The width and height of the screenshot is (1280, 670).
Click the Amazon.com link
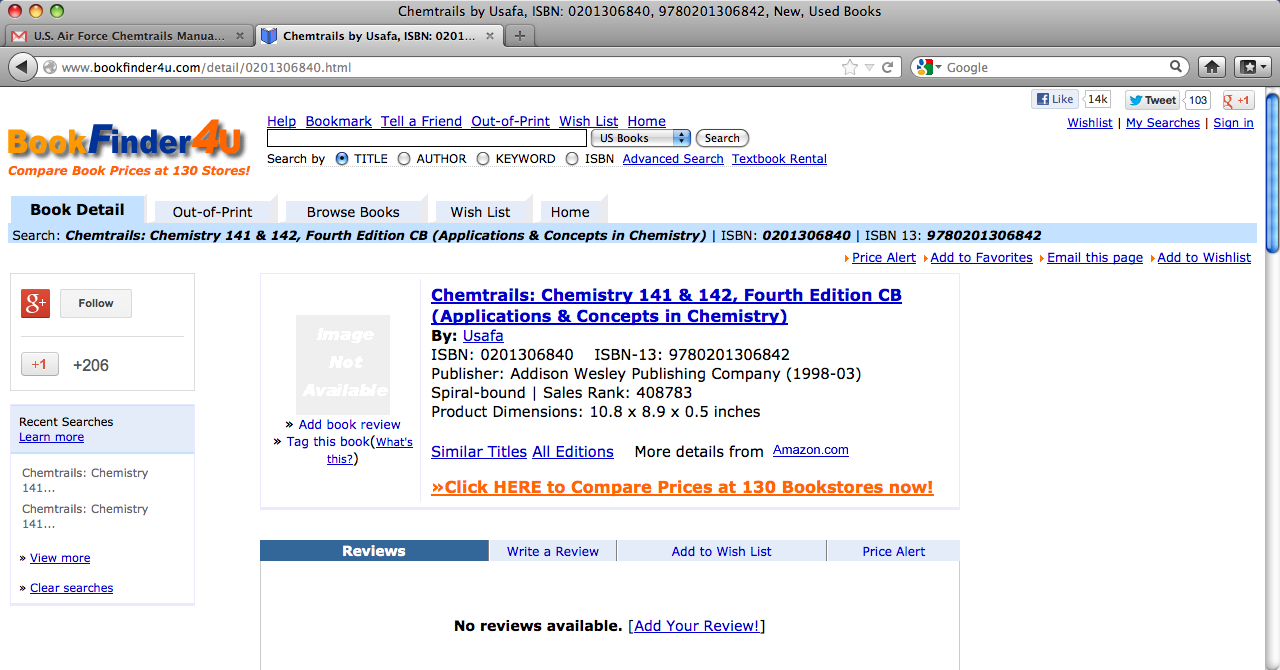pyautogui.click(x=811, y=450)
